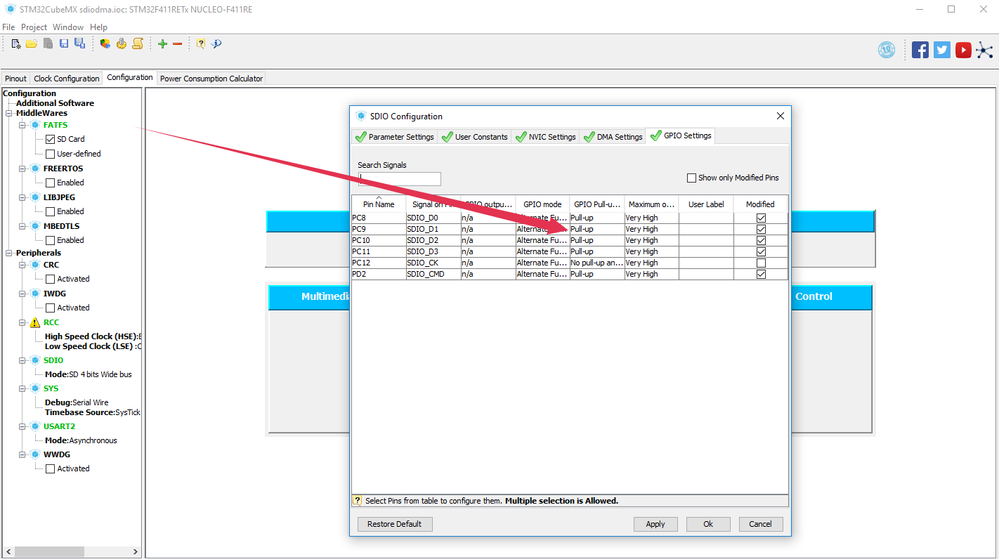
Task: Close the SDIO Configuration dialog
Action: pos(780,116)
